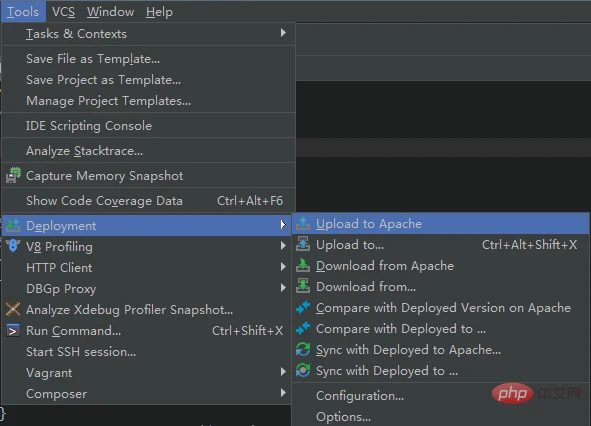Click the Download from... icon

pyautogui.click(x=303, y=287)
